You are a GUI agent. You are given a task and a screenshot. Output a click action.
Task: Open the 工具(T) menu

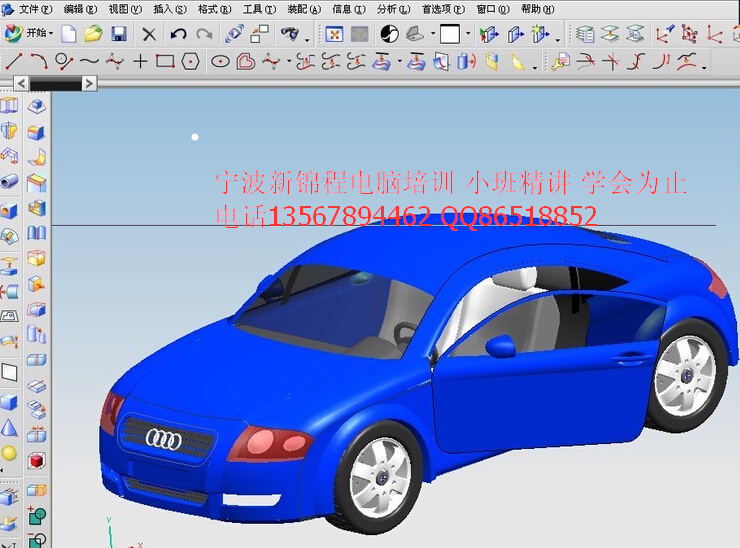(260, 9)
